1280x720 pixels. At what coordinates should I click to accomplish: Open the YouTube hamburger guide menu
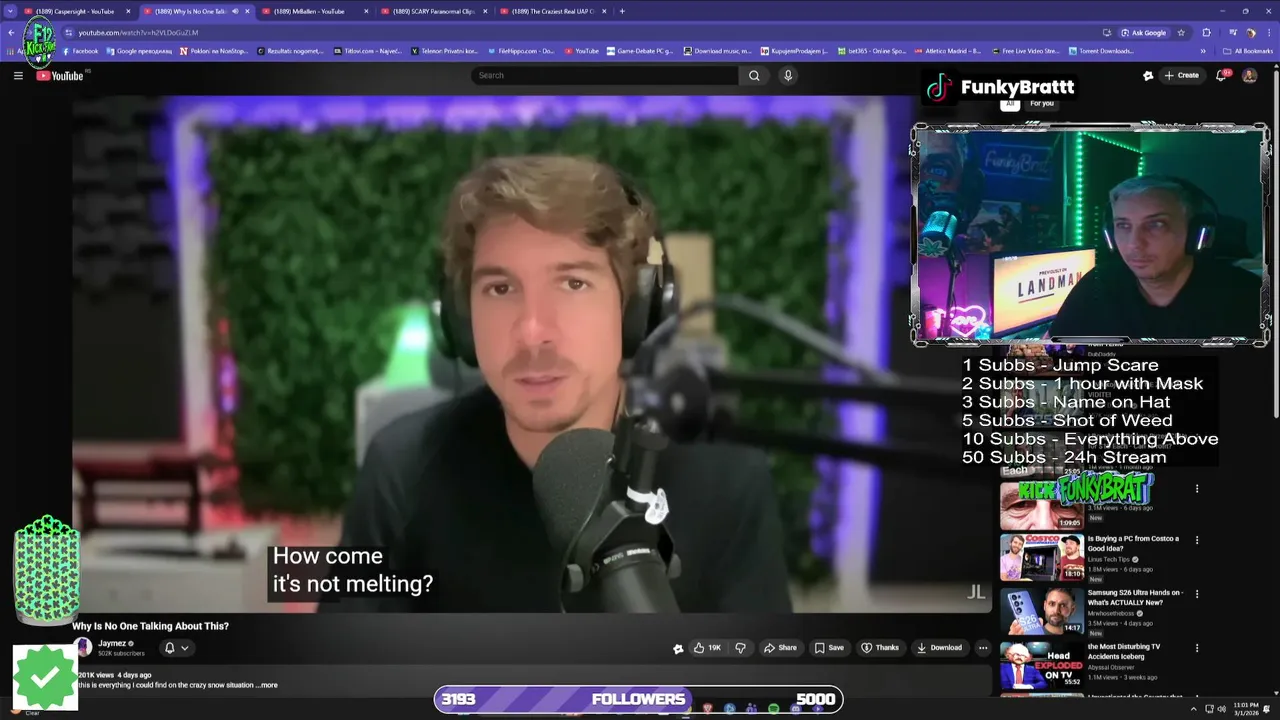(x=18, y=75)
